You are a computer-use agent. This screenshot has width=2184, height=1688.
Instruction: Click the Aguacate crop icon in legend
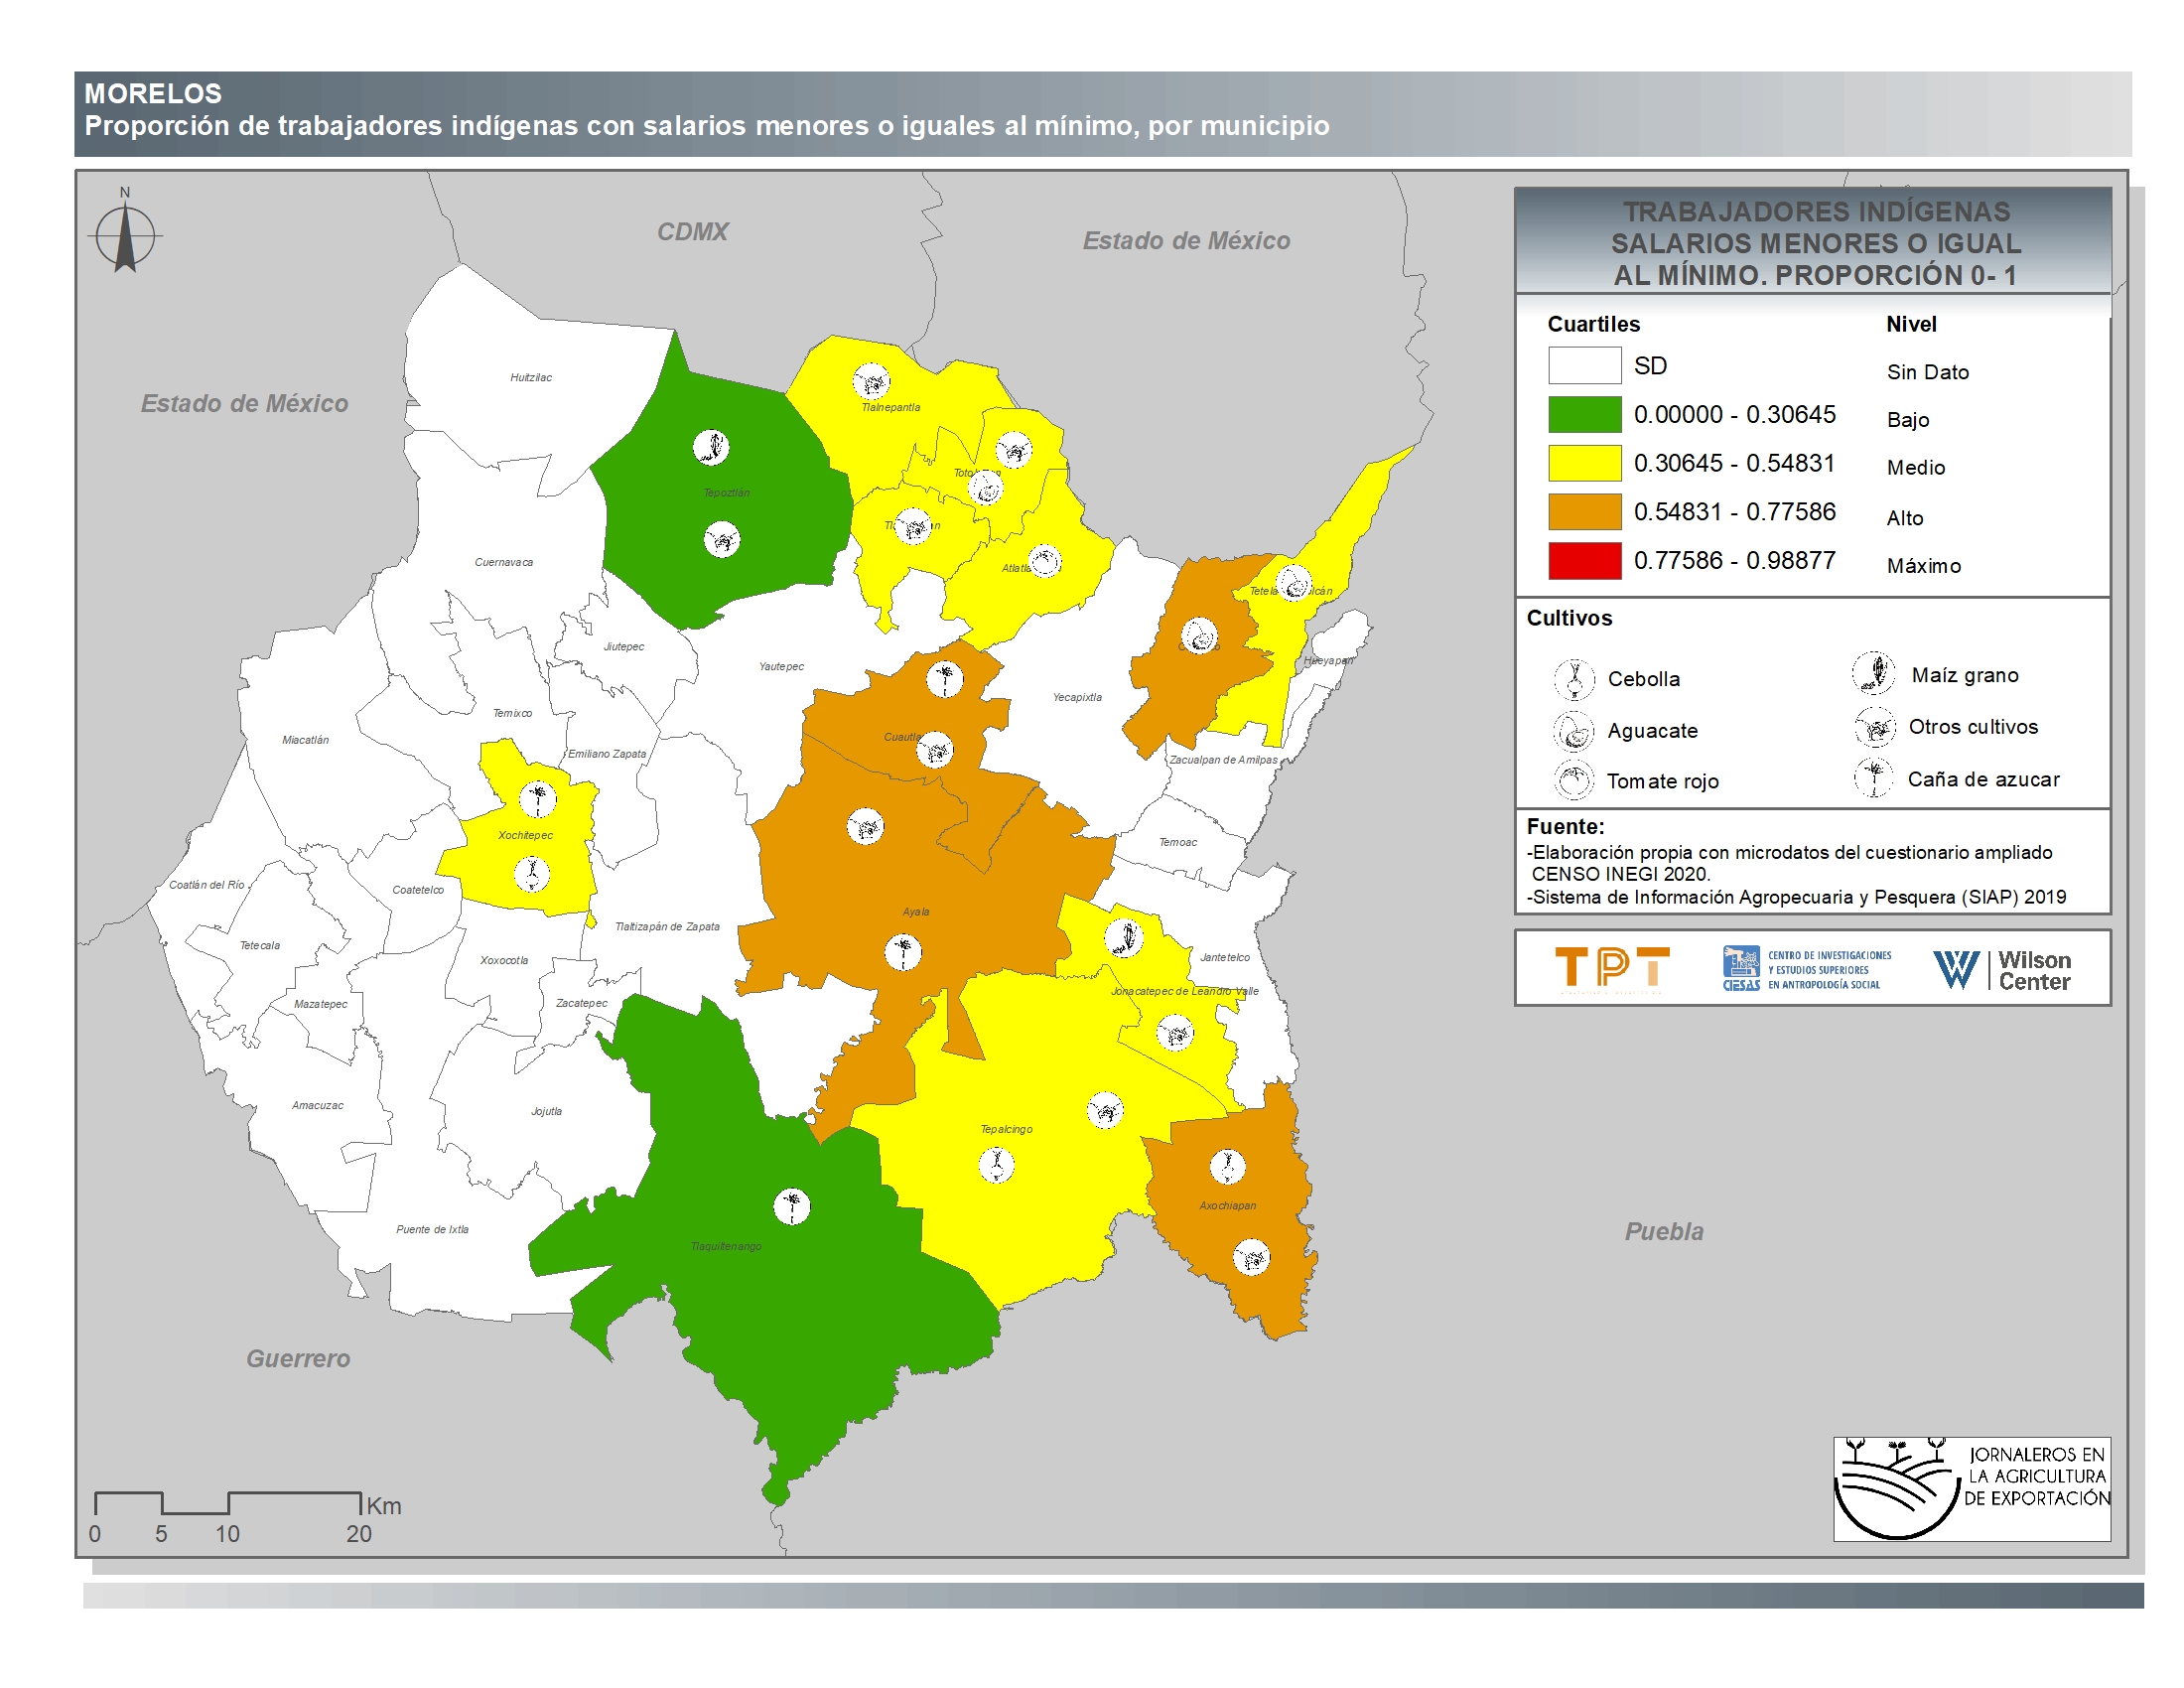point(1574,731)
